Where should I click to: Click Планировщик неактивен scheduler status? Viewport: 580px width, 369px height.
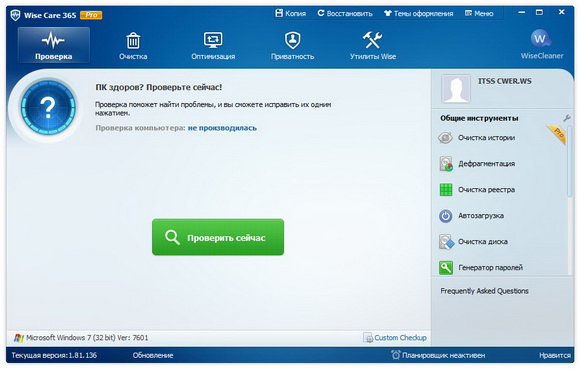[444, 355]
